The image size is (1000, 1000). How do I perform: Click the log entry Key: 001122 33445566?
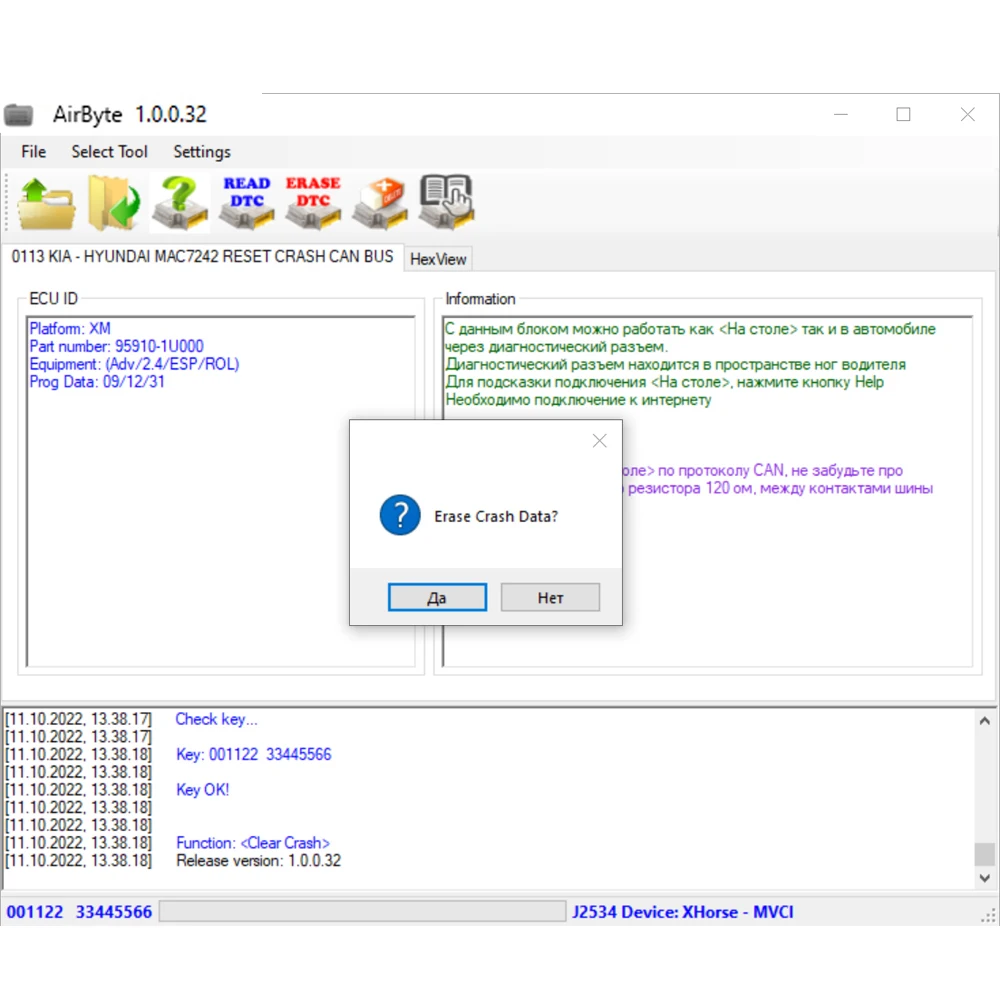tap(254, 754)
